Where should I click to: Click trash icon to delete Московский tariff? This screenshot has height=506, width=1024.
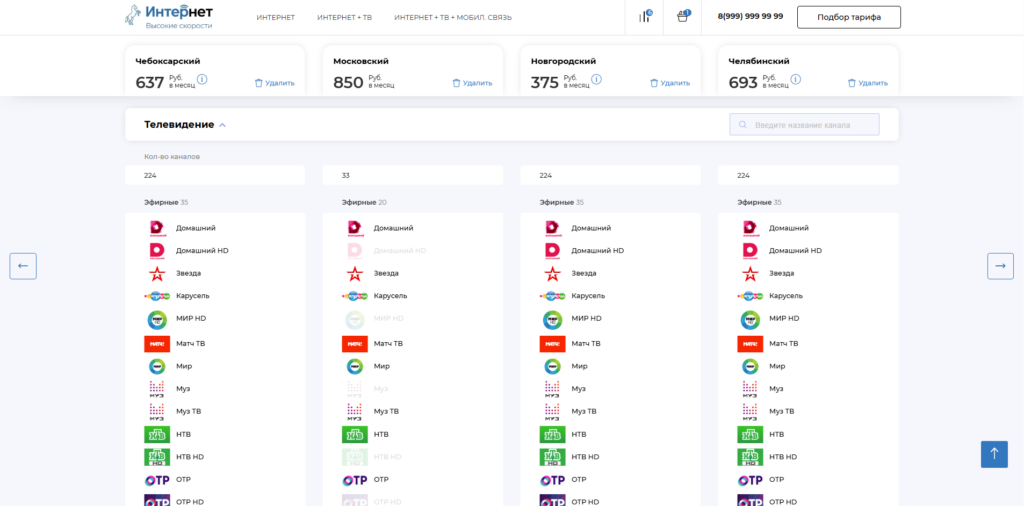pyautogui.click(x=456, y=83)
